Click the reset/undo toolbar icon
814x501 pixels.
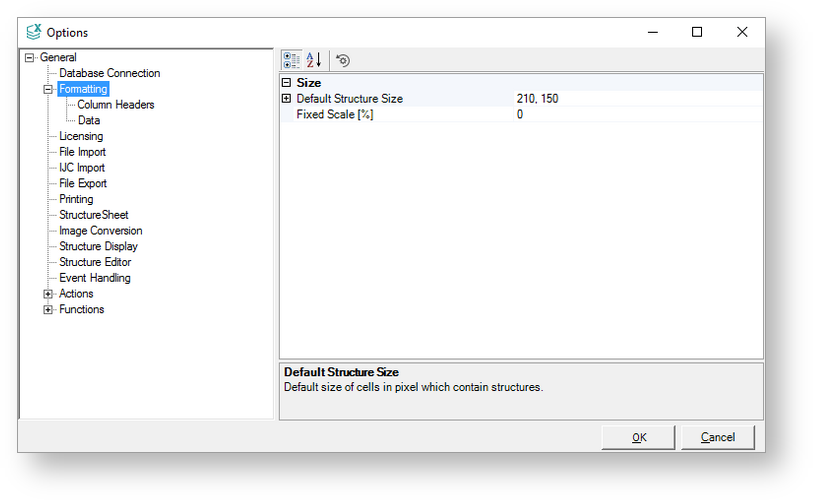[343, 60]
